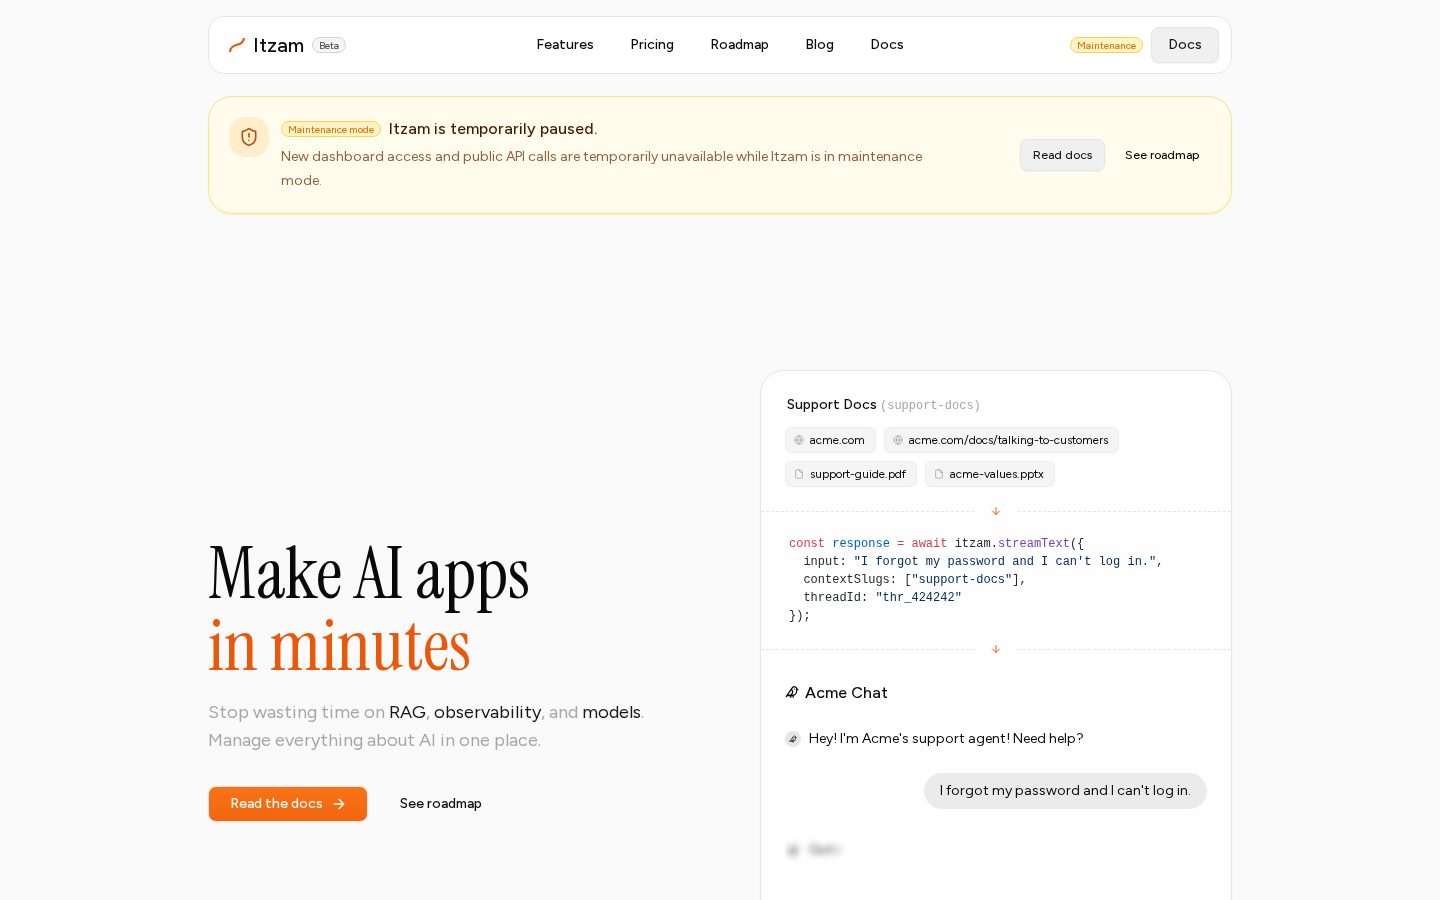Image resolution: width=1440 pixels, height=900 pixels.
Task: Click the file icon on acme-values.pptx
Action: pos(939,474)
